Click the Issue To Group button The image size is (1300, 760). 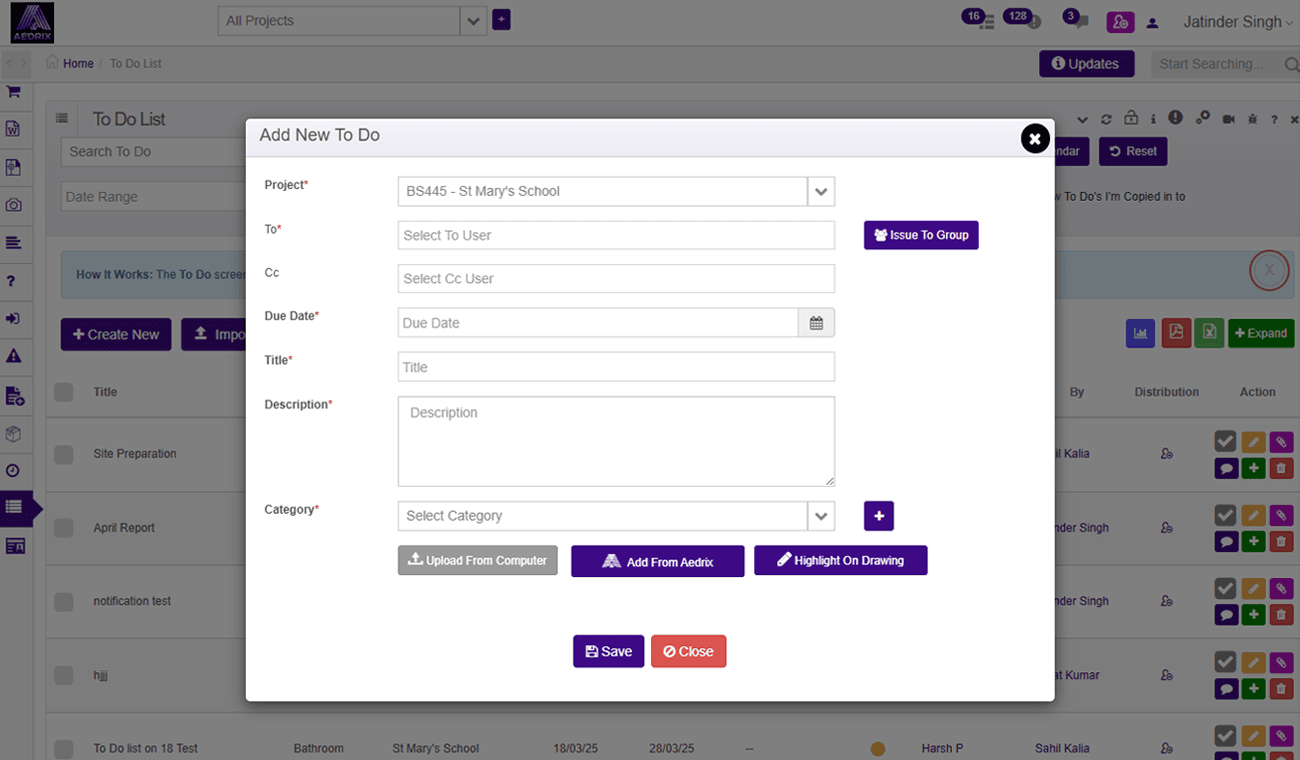tap(921, 235)
